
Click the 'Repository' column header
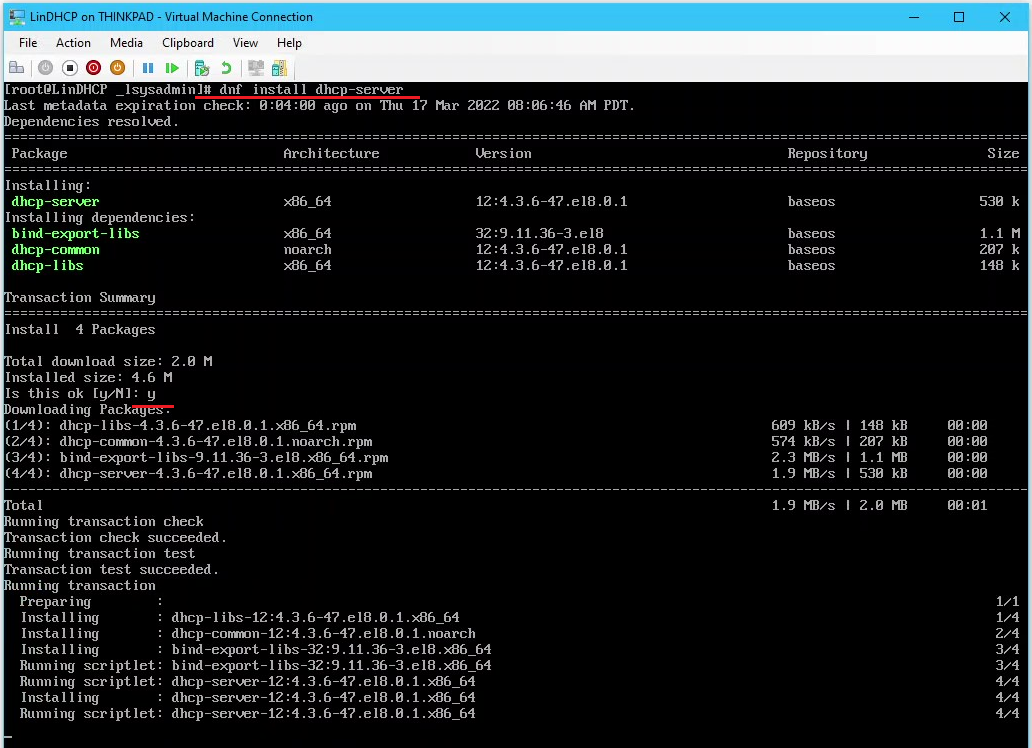coord(827,153)
